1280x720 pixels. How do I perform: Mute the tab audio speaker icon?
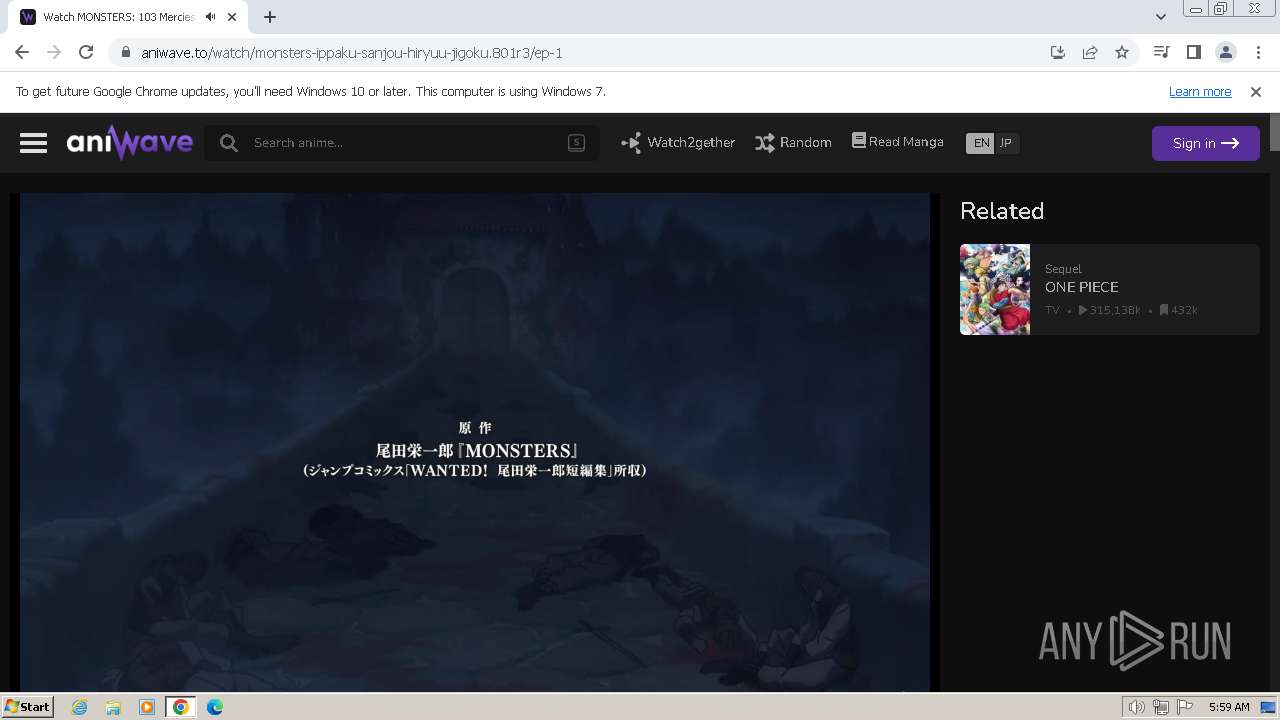coord(210,17)
